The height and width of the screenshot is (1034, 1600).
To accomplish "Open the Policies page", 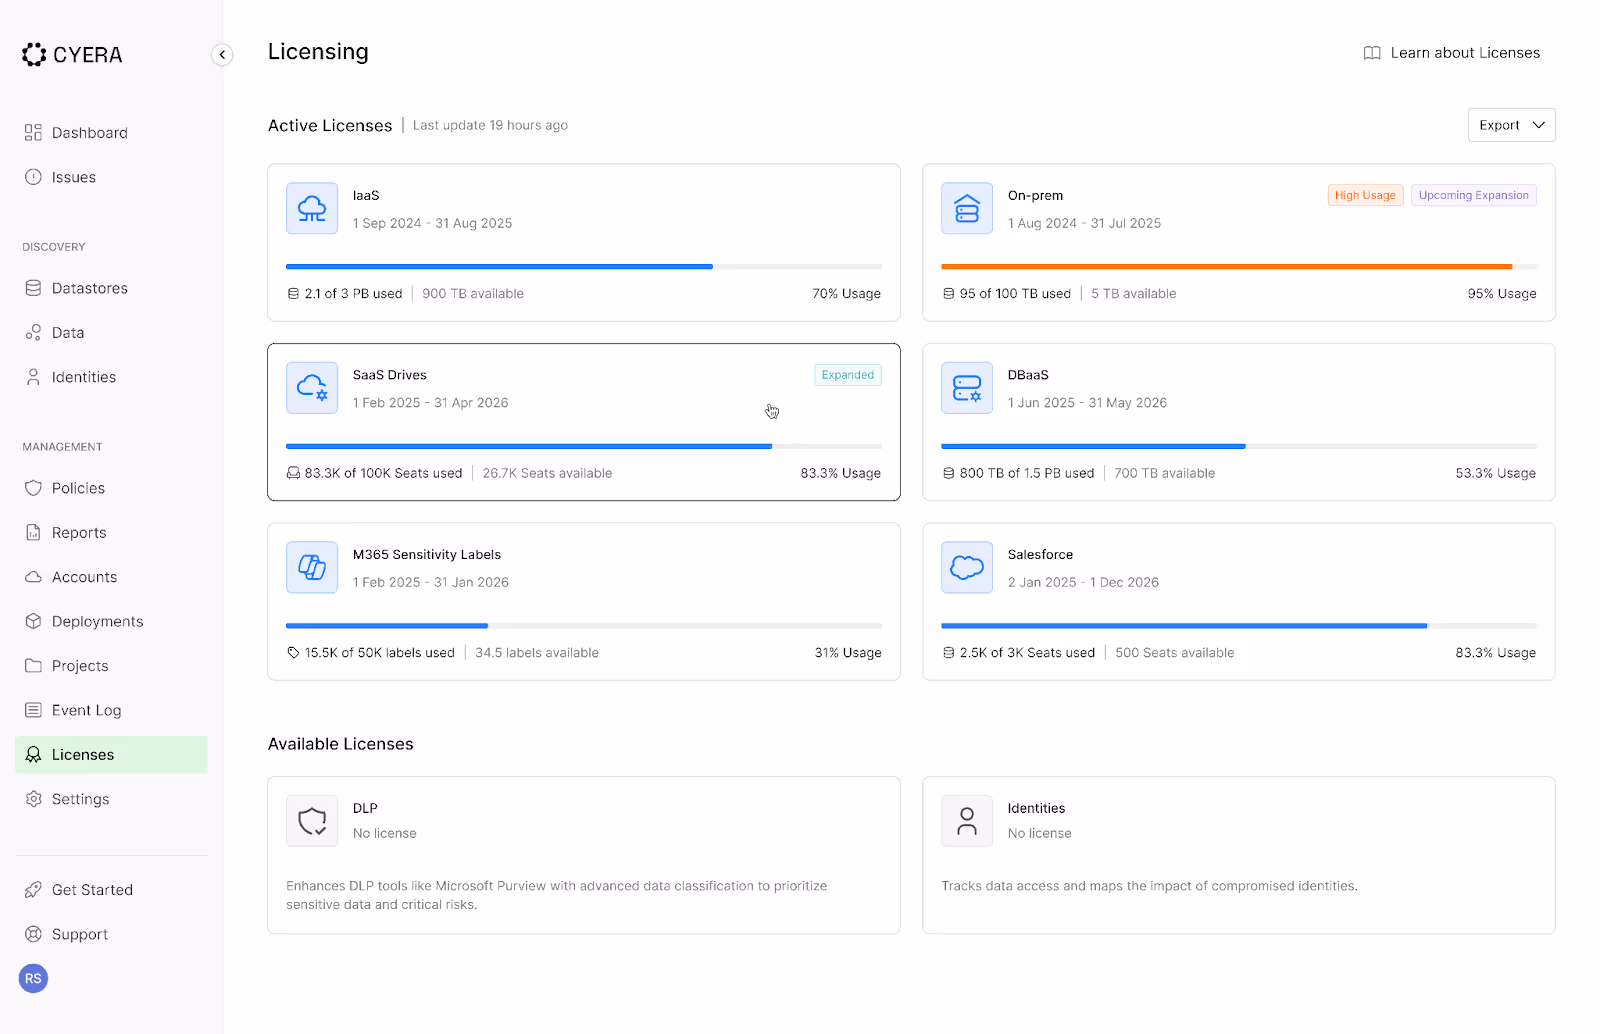I will 111,488.
